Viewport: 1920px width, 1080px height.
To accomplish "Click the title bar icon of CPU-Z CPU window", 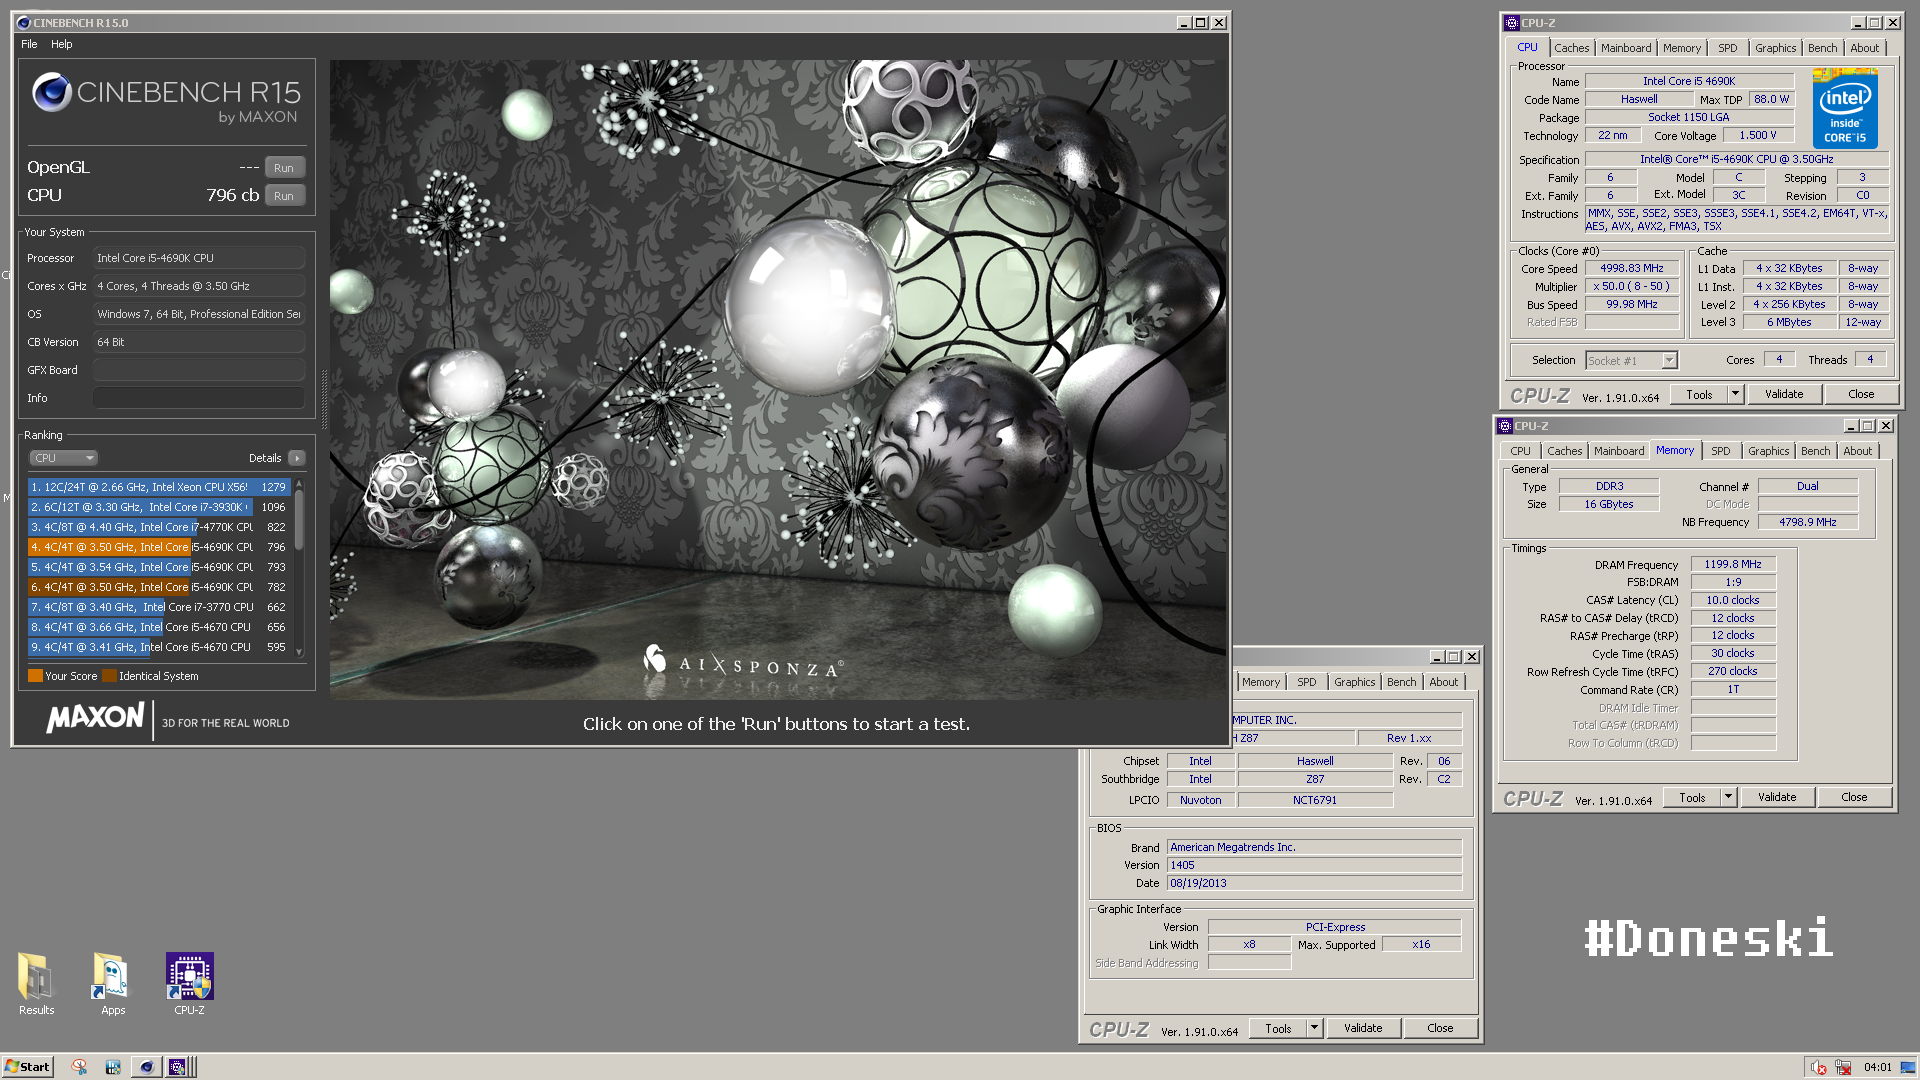I will (x=1512, y=23).
